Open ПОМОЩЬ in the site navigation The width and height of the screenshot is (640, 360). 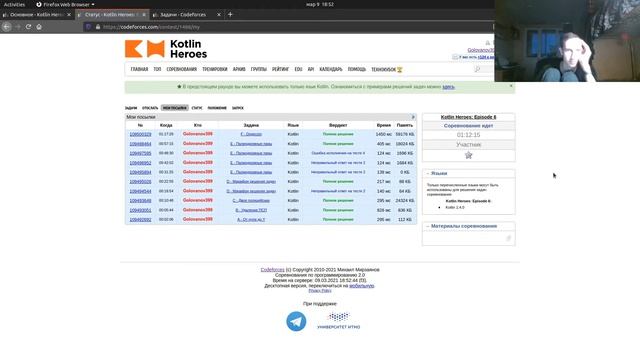tap(357, 69)
